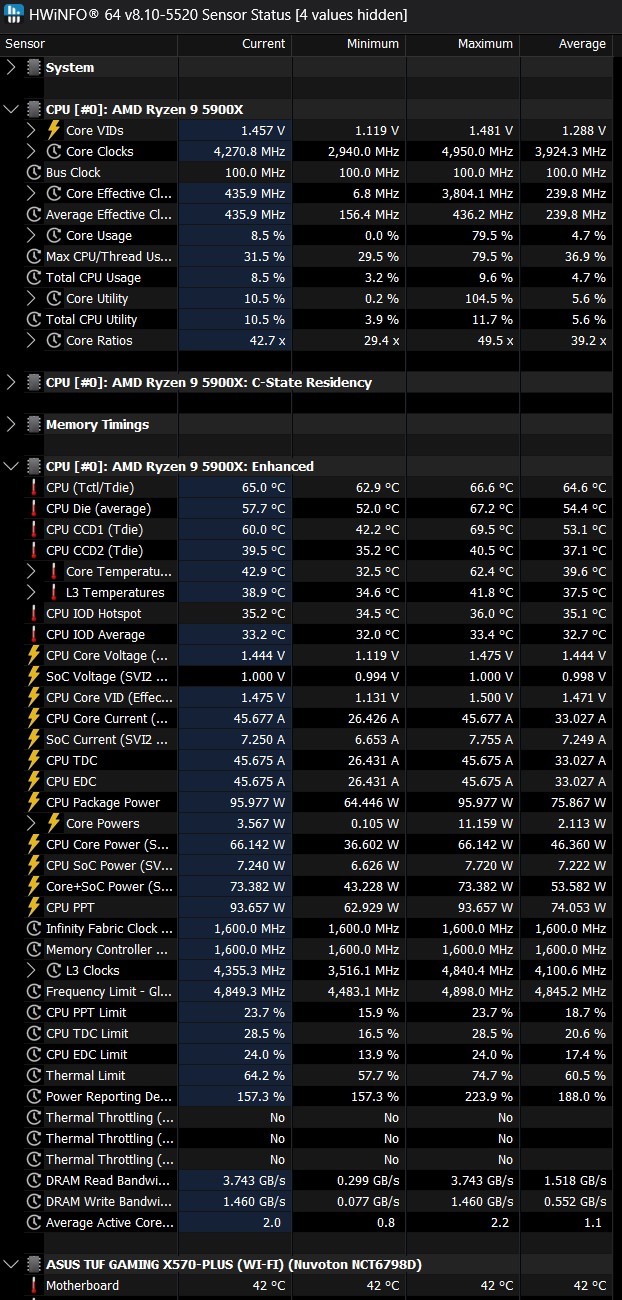Collapse the CPU [#0]: AMD Ryzen 9 5900X group

[x=11, y=110]
